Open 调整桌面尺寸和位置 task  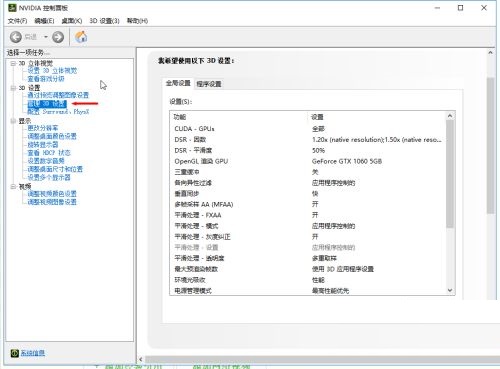click(55, 169)
